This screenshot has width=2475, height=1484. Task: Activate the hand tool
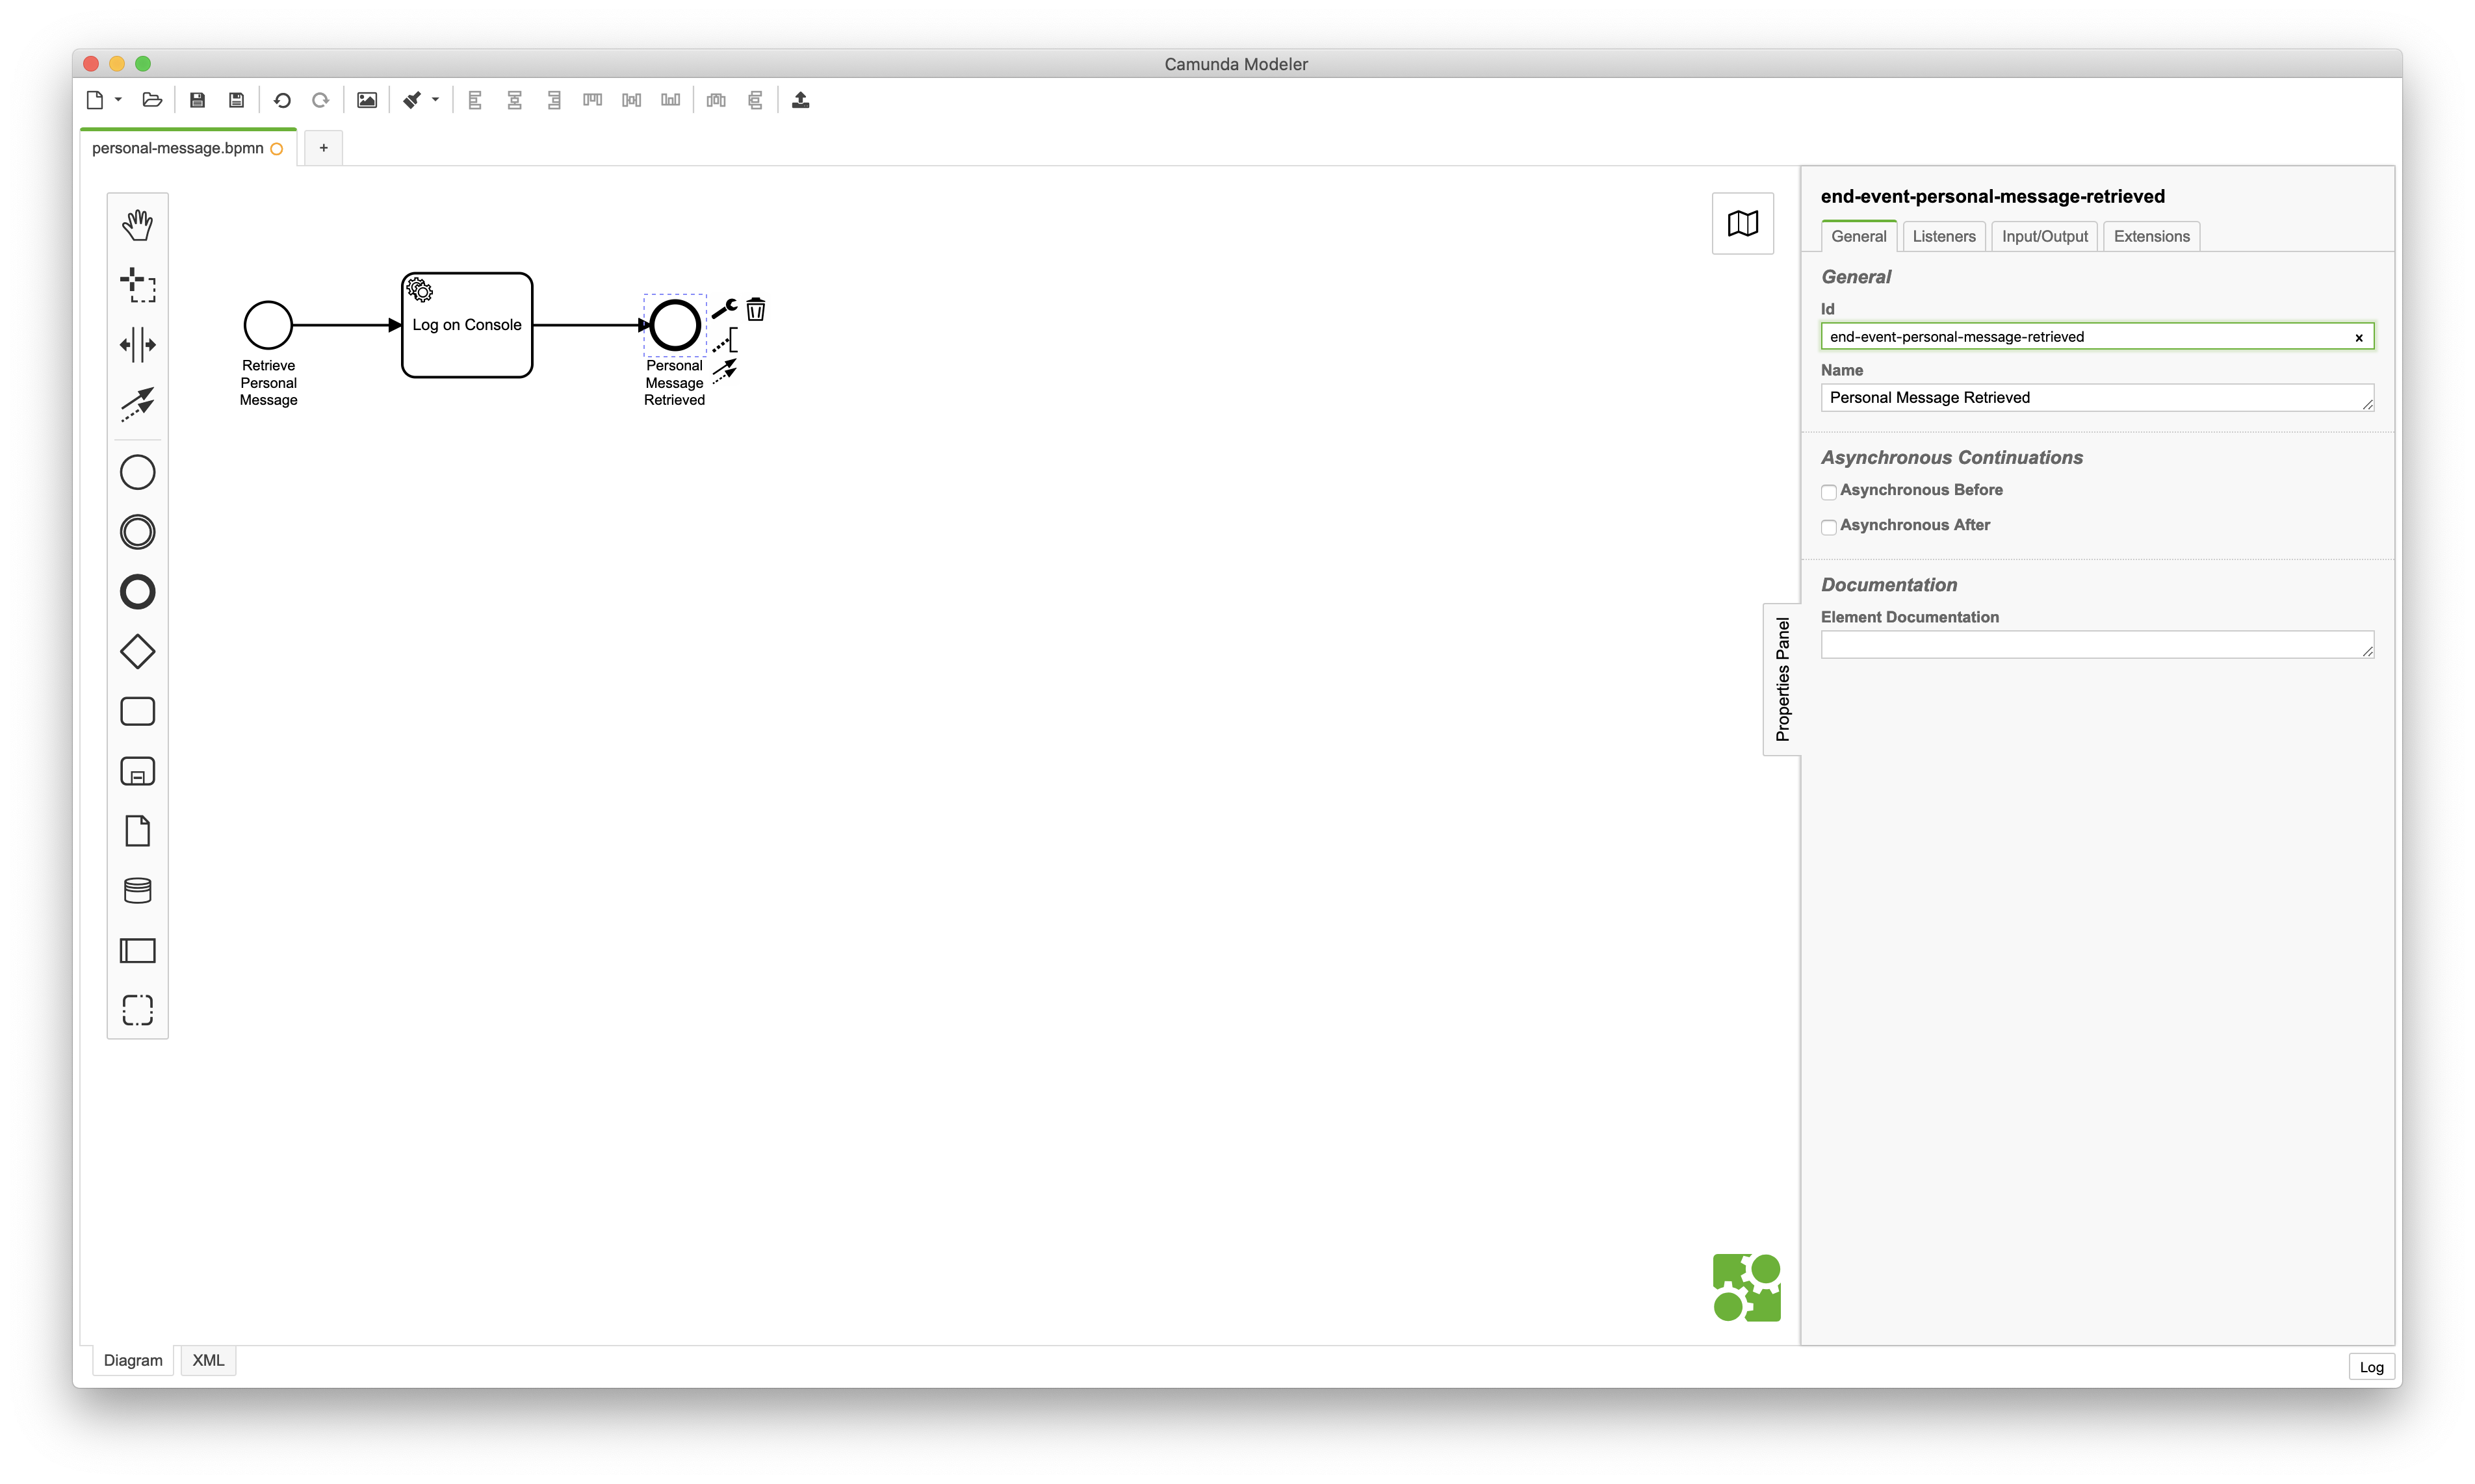click(138, 225)
